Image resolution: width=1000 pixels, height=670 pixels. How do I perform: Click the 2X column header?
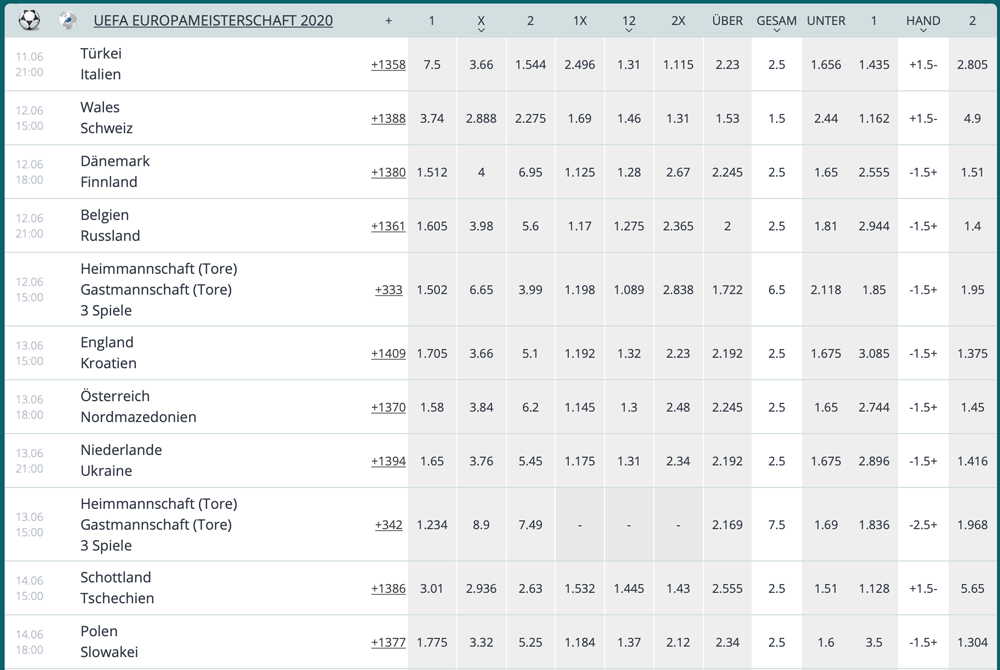678,20
